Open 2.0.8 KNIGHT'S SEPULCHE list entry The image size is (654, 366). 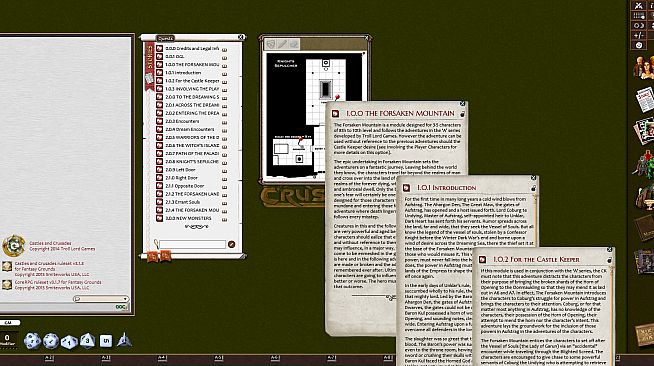pos(192,162)
